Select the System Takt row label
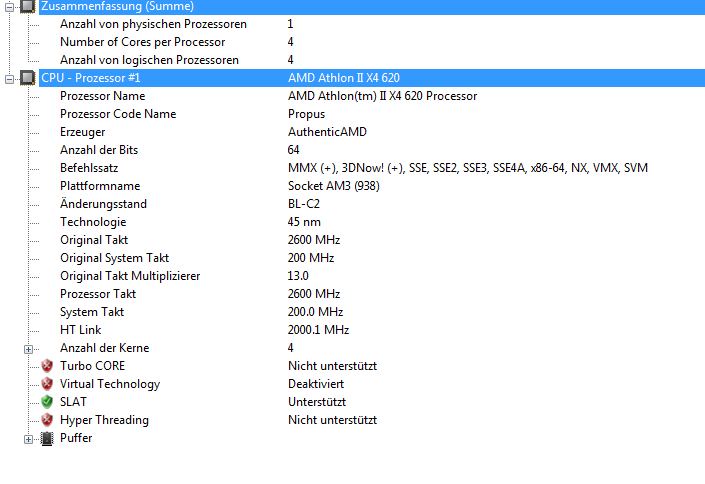 92,312
